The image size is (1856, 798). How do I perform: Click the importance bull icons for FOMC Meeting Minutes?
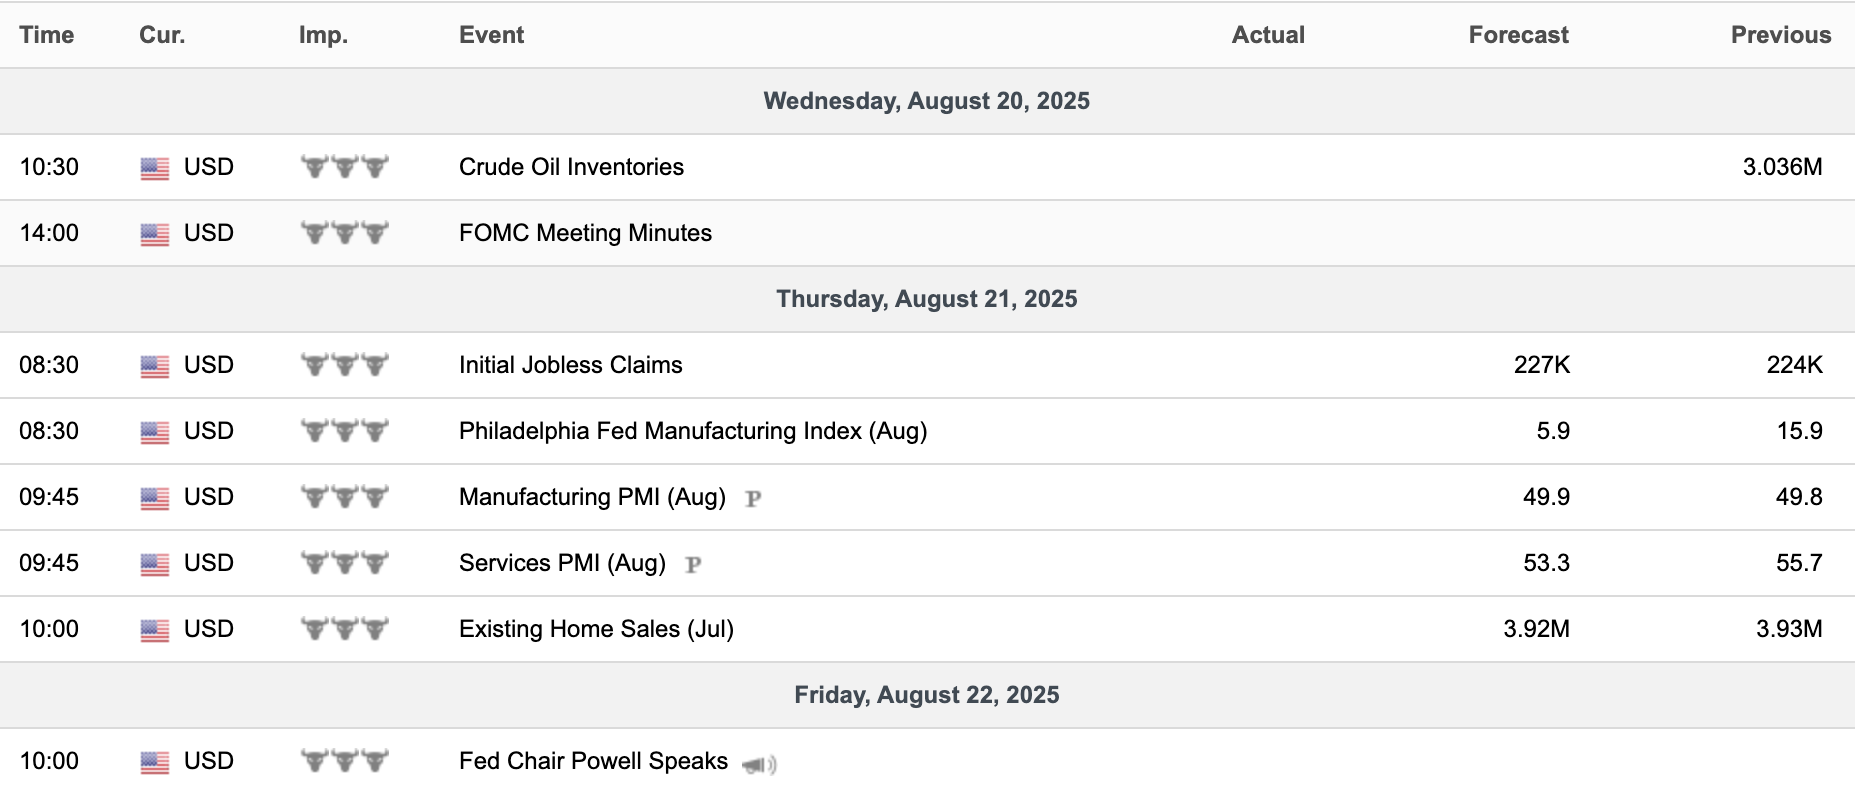345,233
